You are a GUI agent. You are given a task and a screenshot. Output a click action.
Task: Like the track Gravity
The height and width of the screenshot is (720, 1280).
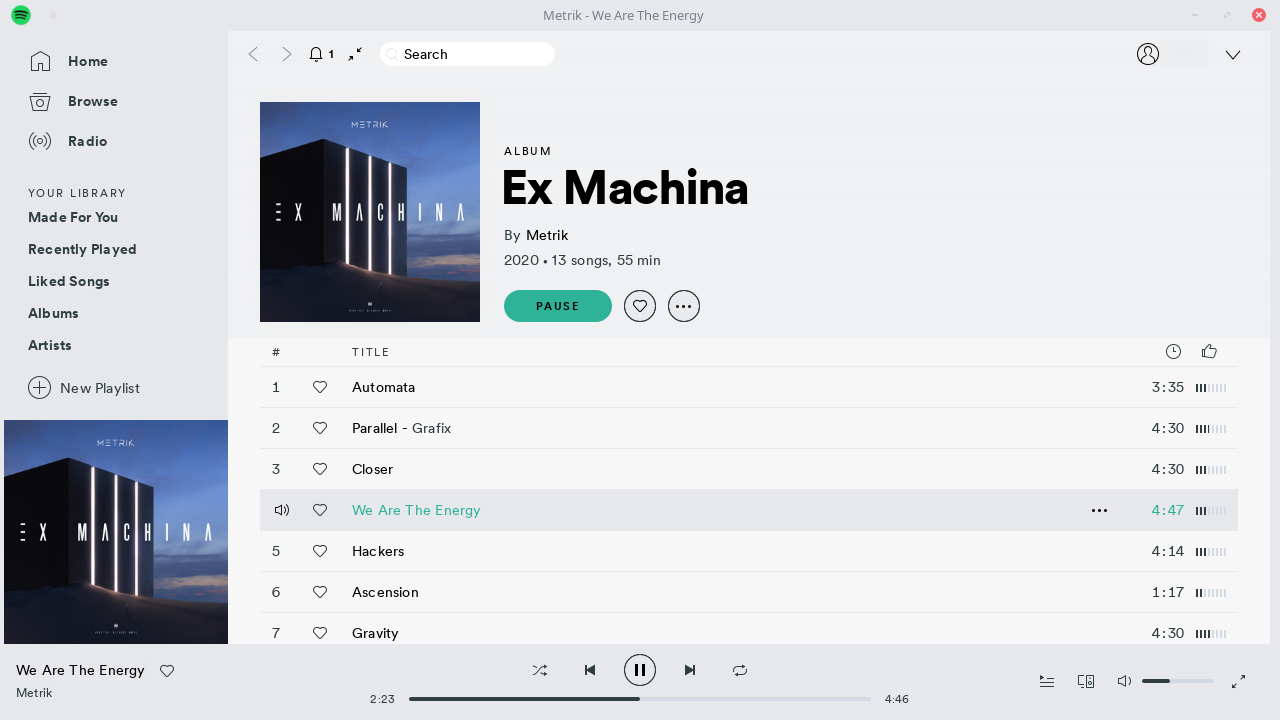coord(320,633)
